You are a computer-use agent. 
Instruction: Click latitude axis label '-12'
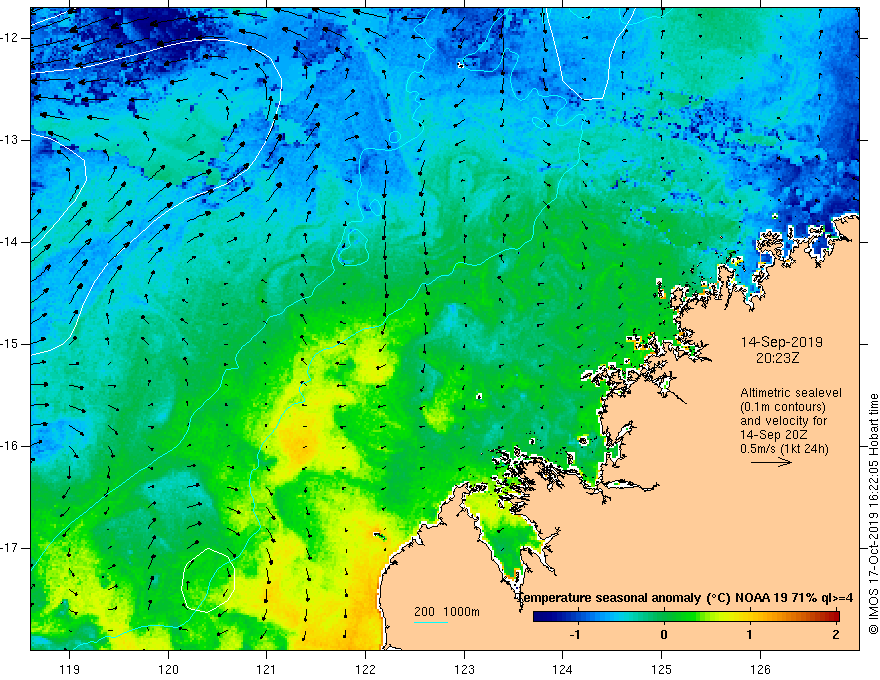pyautogui.click(x=10, y=38)
